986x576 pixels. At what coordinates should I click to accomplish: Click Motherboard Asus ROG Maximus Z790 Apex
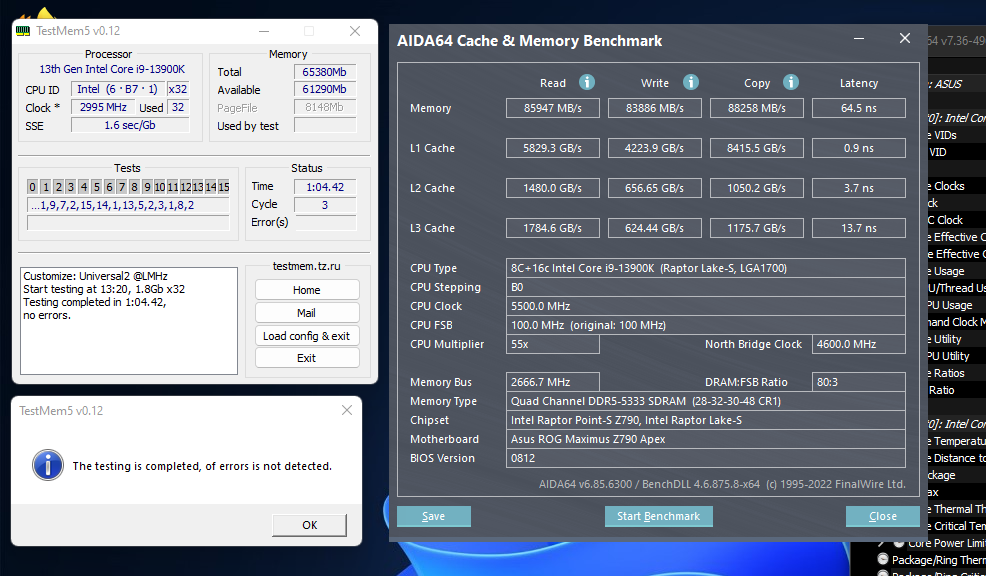[706, 439]
